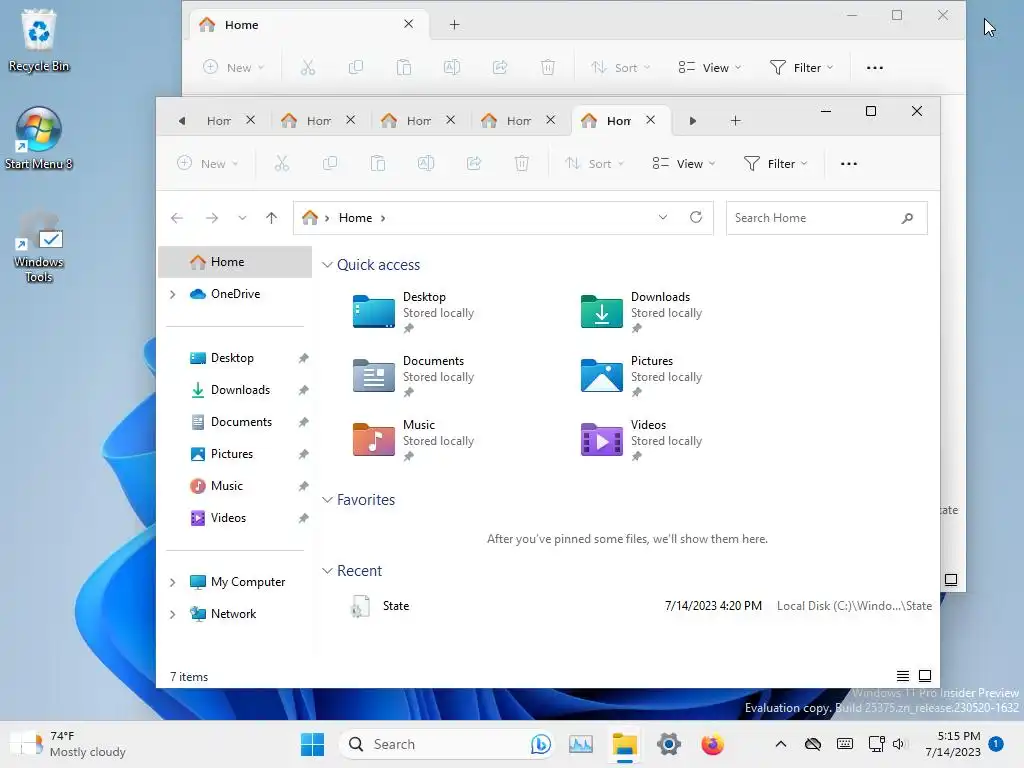Go up one folder level with Up arrow
The height and width of the screenshot is (768, 1024).
pyautogui.click(x=272, y=218)
